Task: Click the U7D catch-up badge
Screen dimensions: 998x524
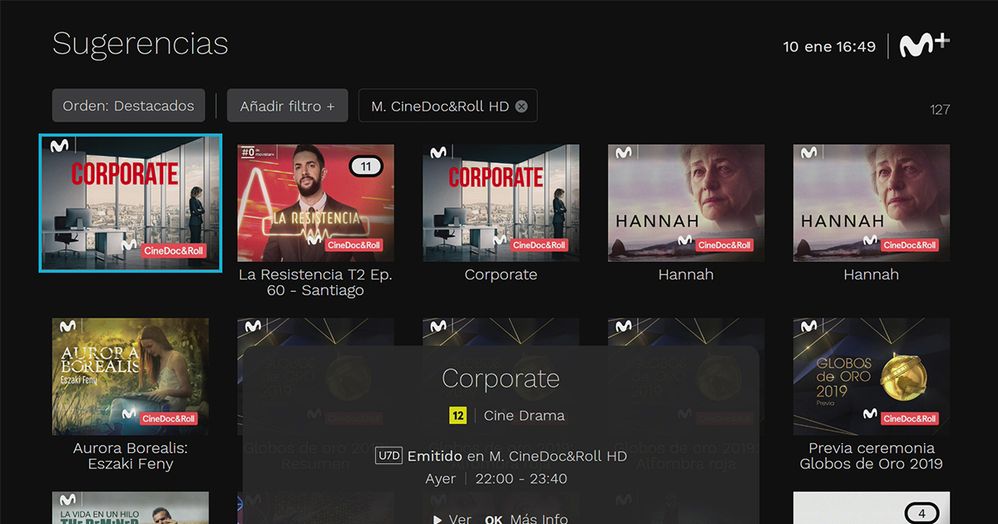Action: coord(388,456)
